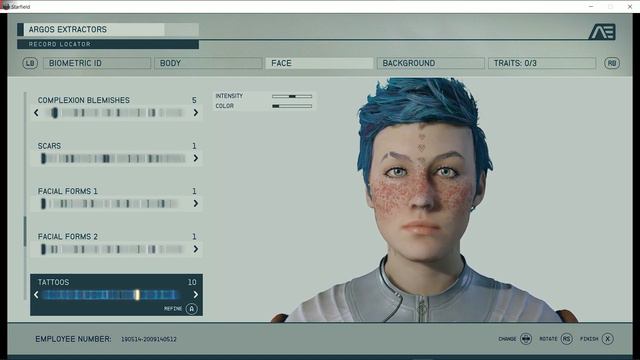Viewport: 640px width, 360px height.
Task: Click the LB bumper icon
Action: click(x=30, y=63)
